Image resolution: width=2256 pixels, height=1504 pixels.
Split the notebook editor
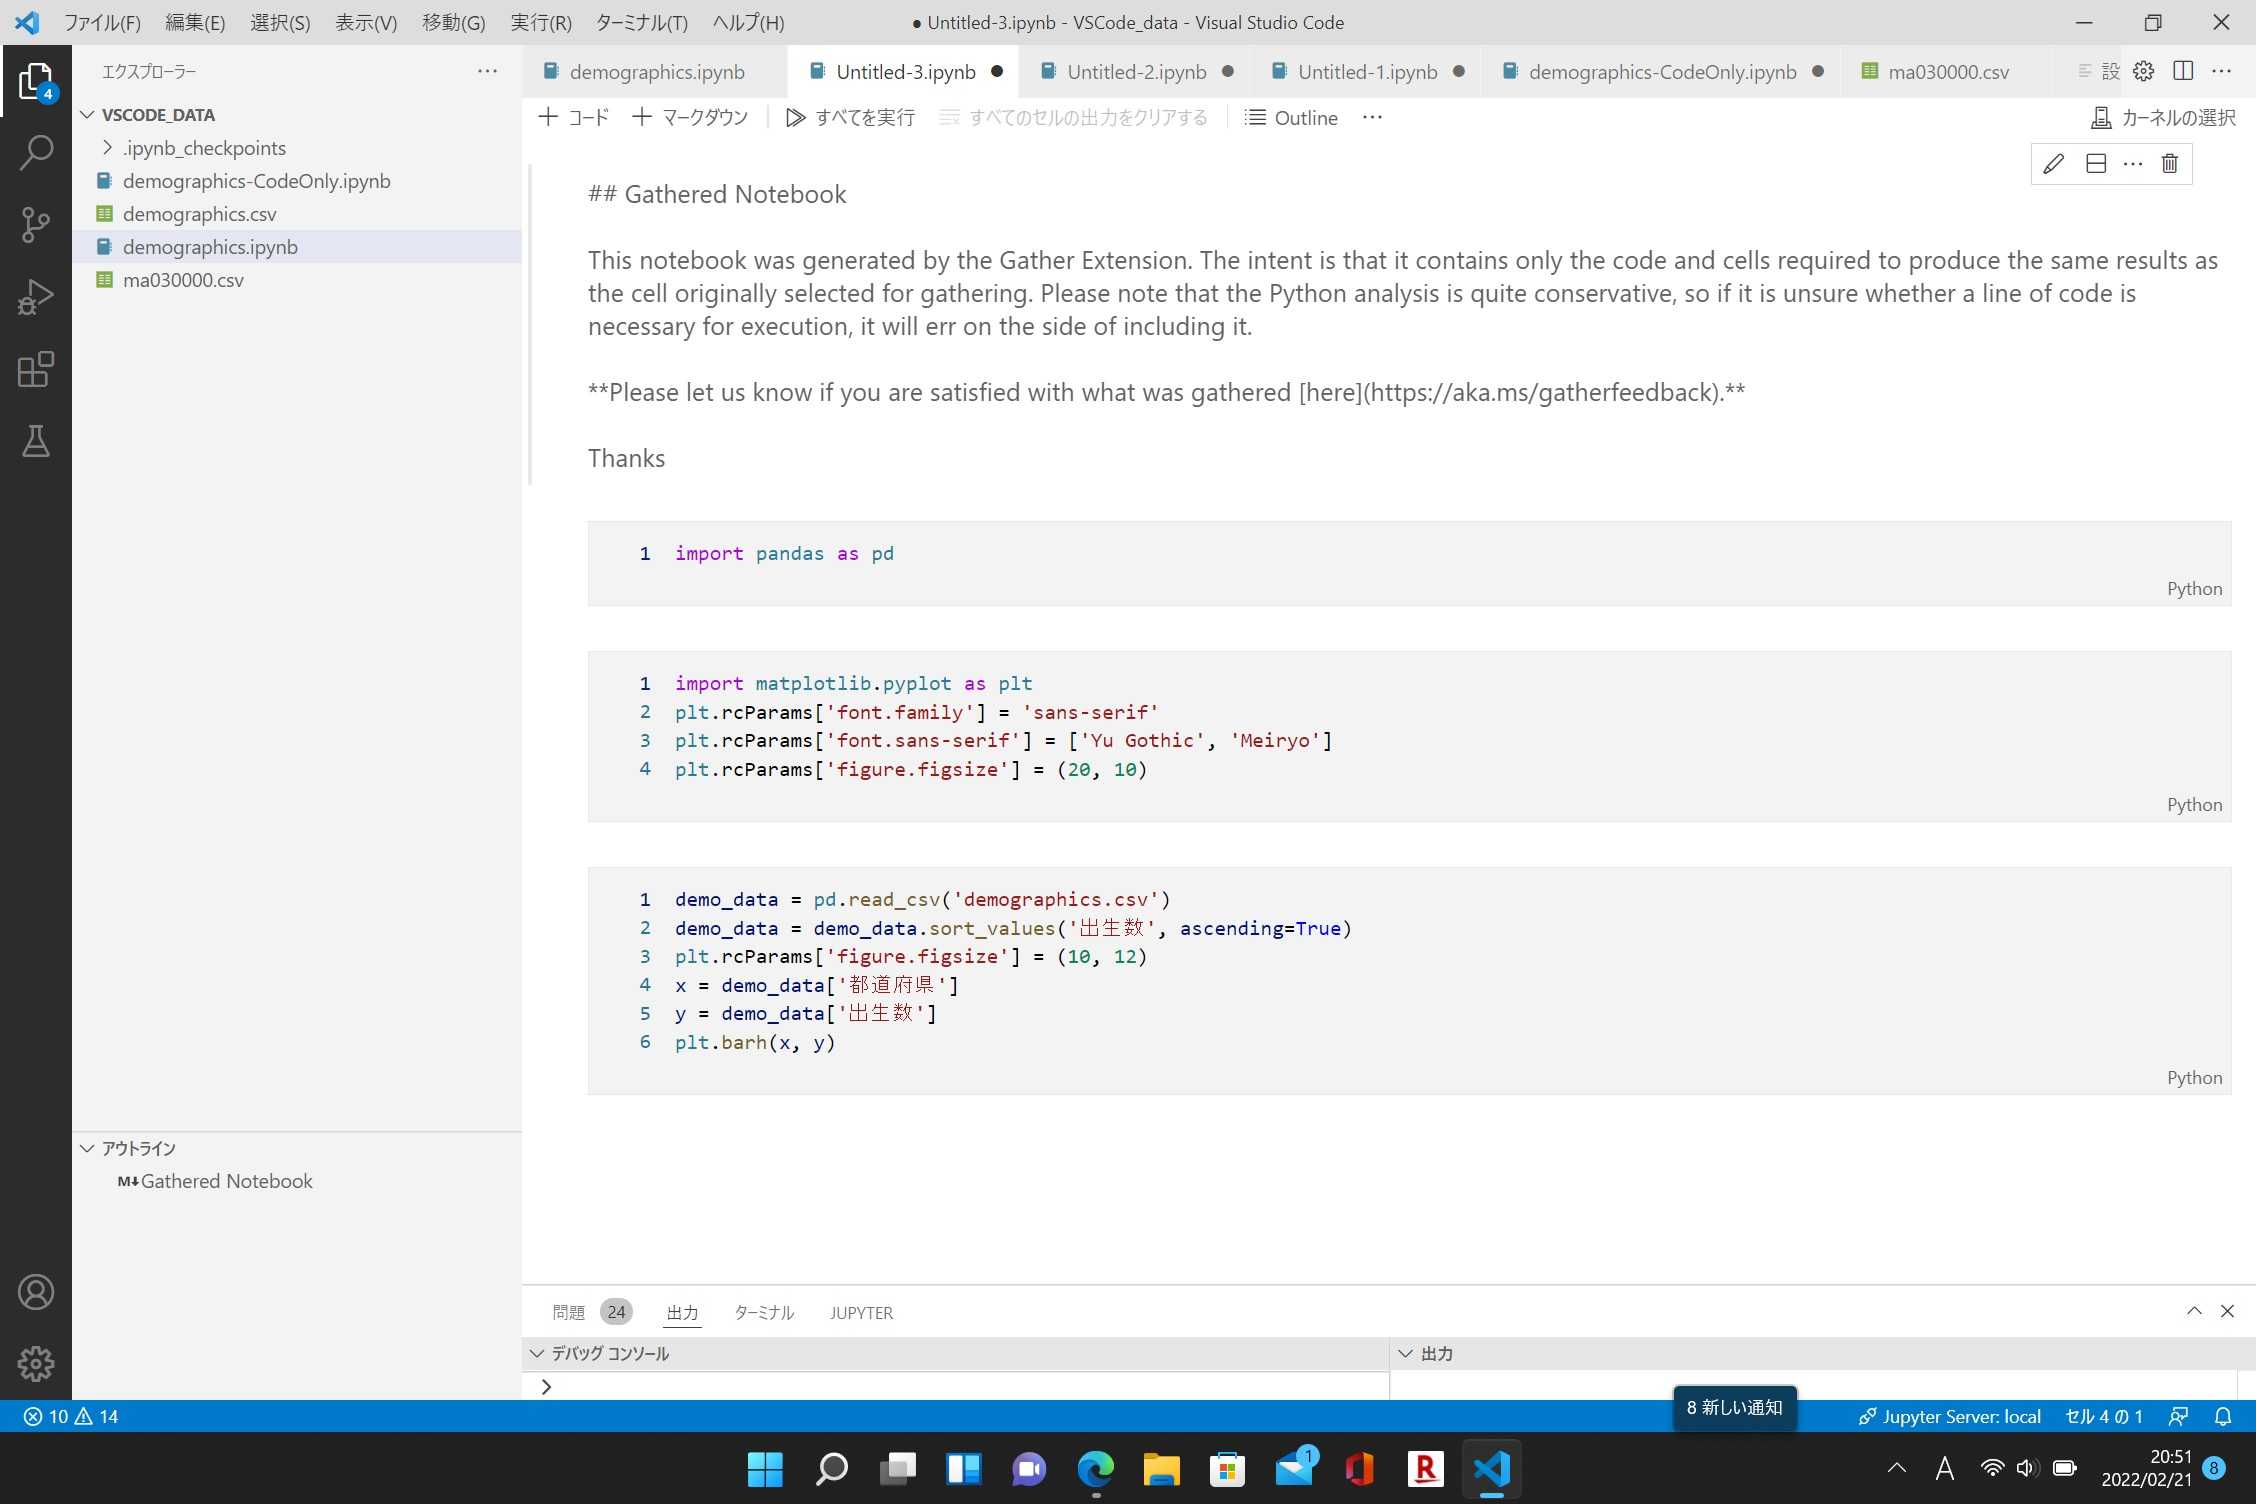click(2183, 71)
